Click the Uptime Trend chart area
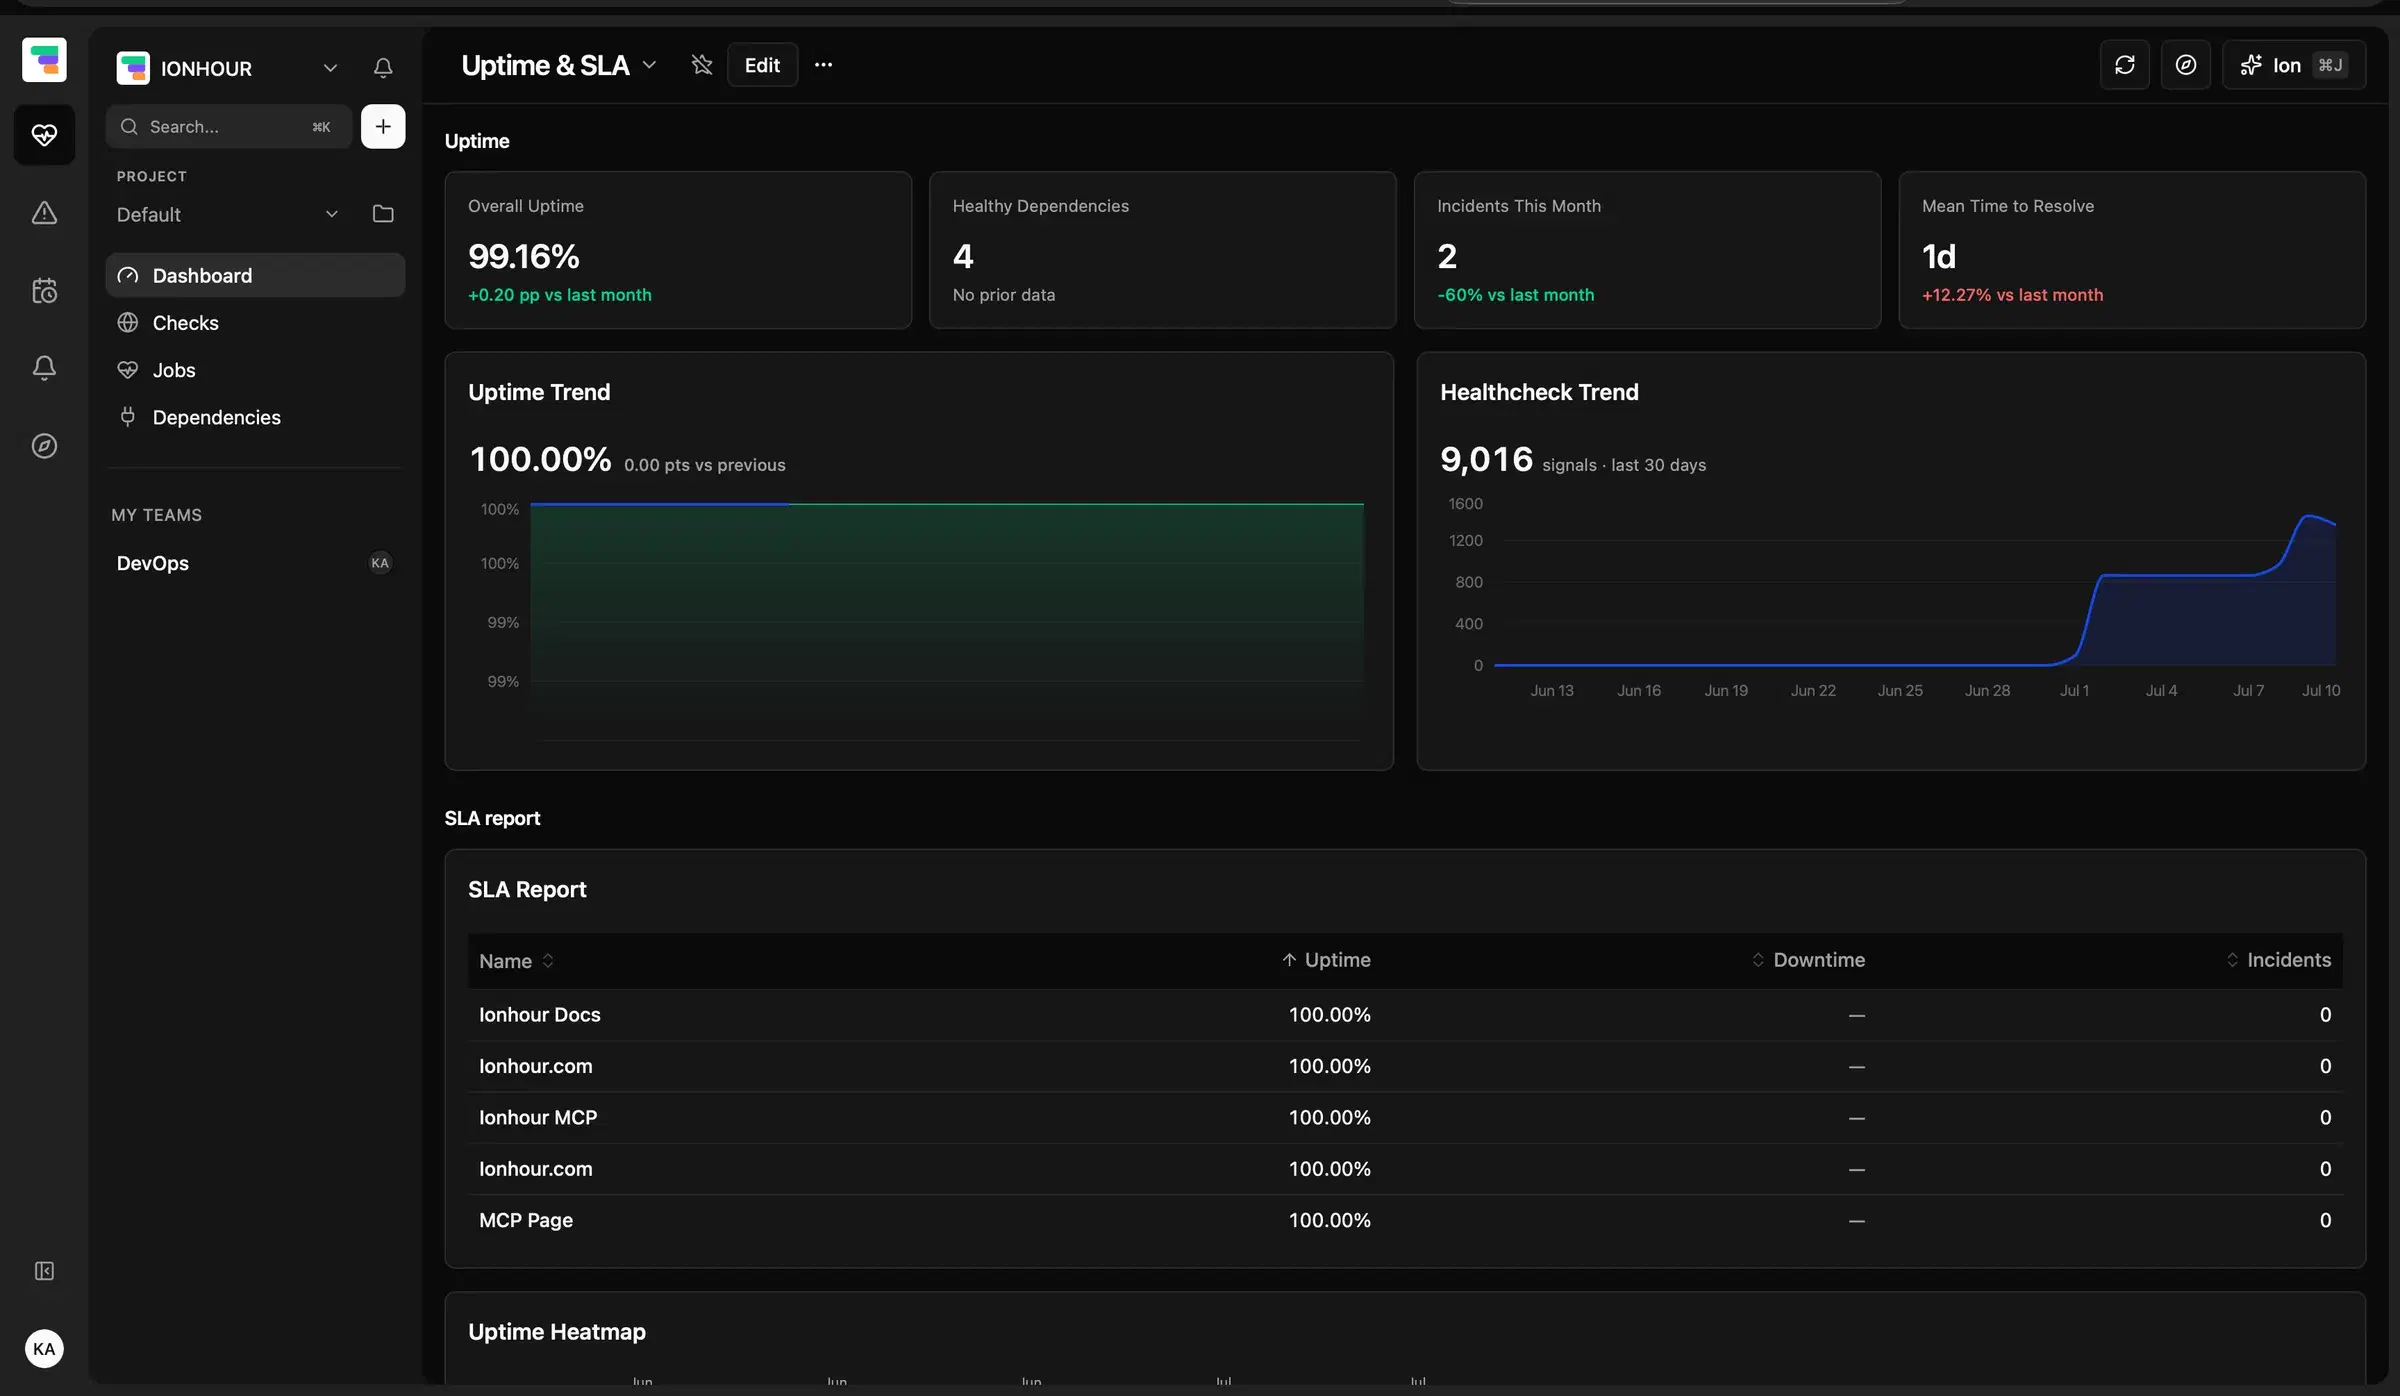Viewport: 2400px width, 1396px height. click(947, 620)
